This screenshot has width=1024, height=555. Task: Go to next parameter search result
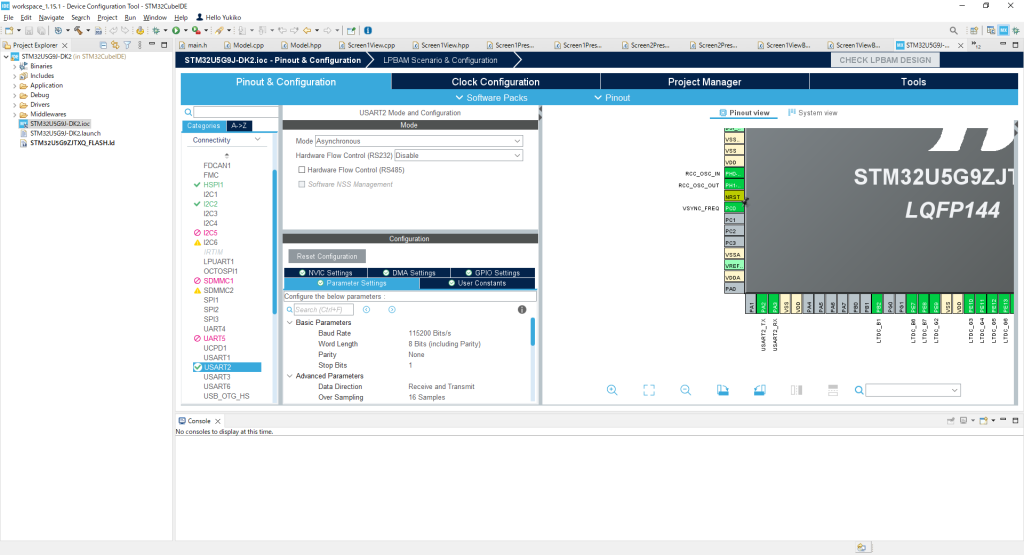click(x=392, y=309)
